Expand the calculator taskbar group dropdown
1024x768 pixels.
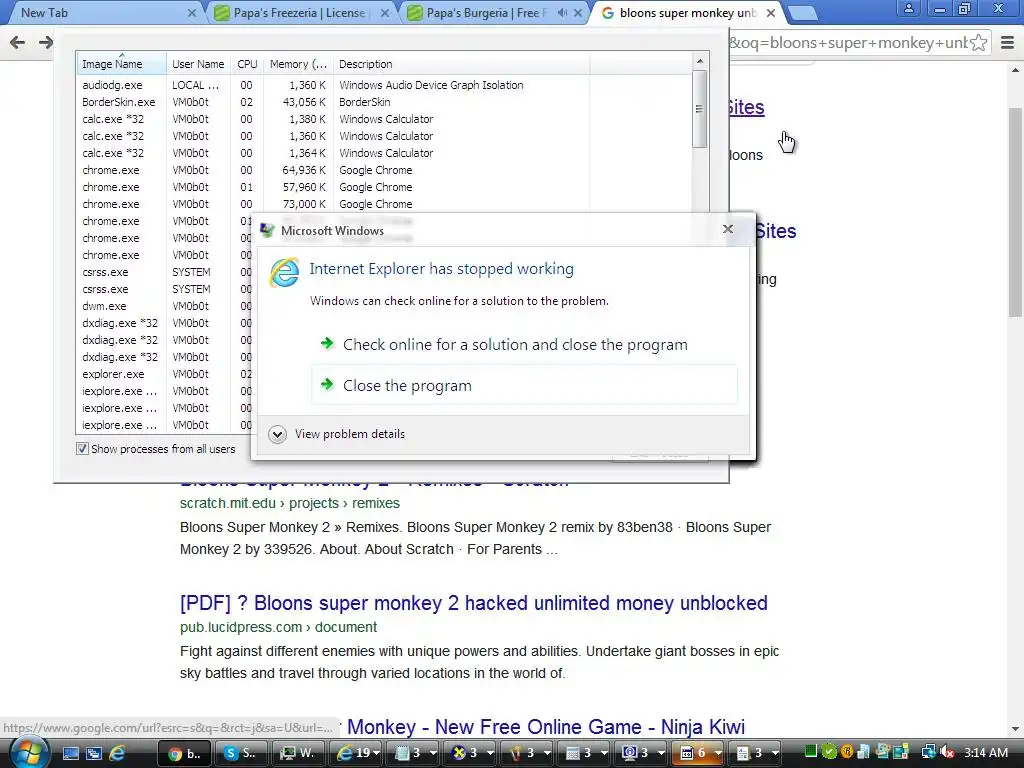(x=604, y=754)
